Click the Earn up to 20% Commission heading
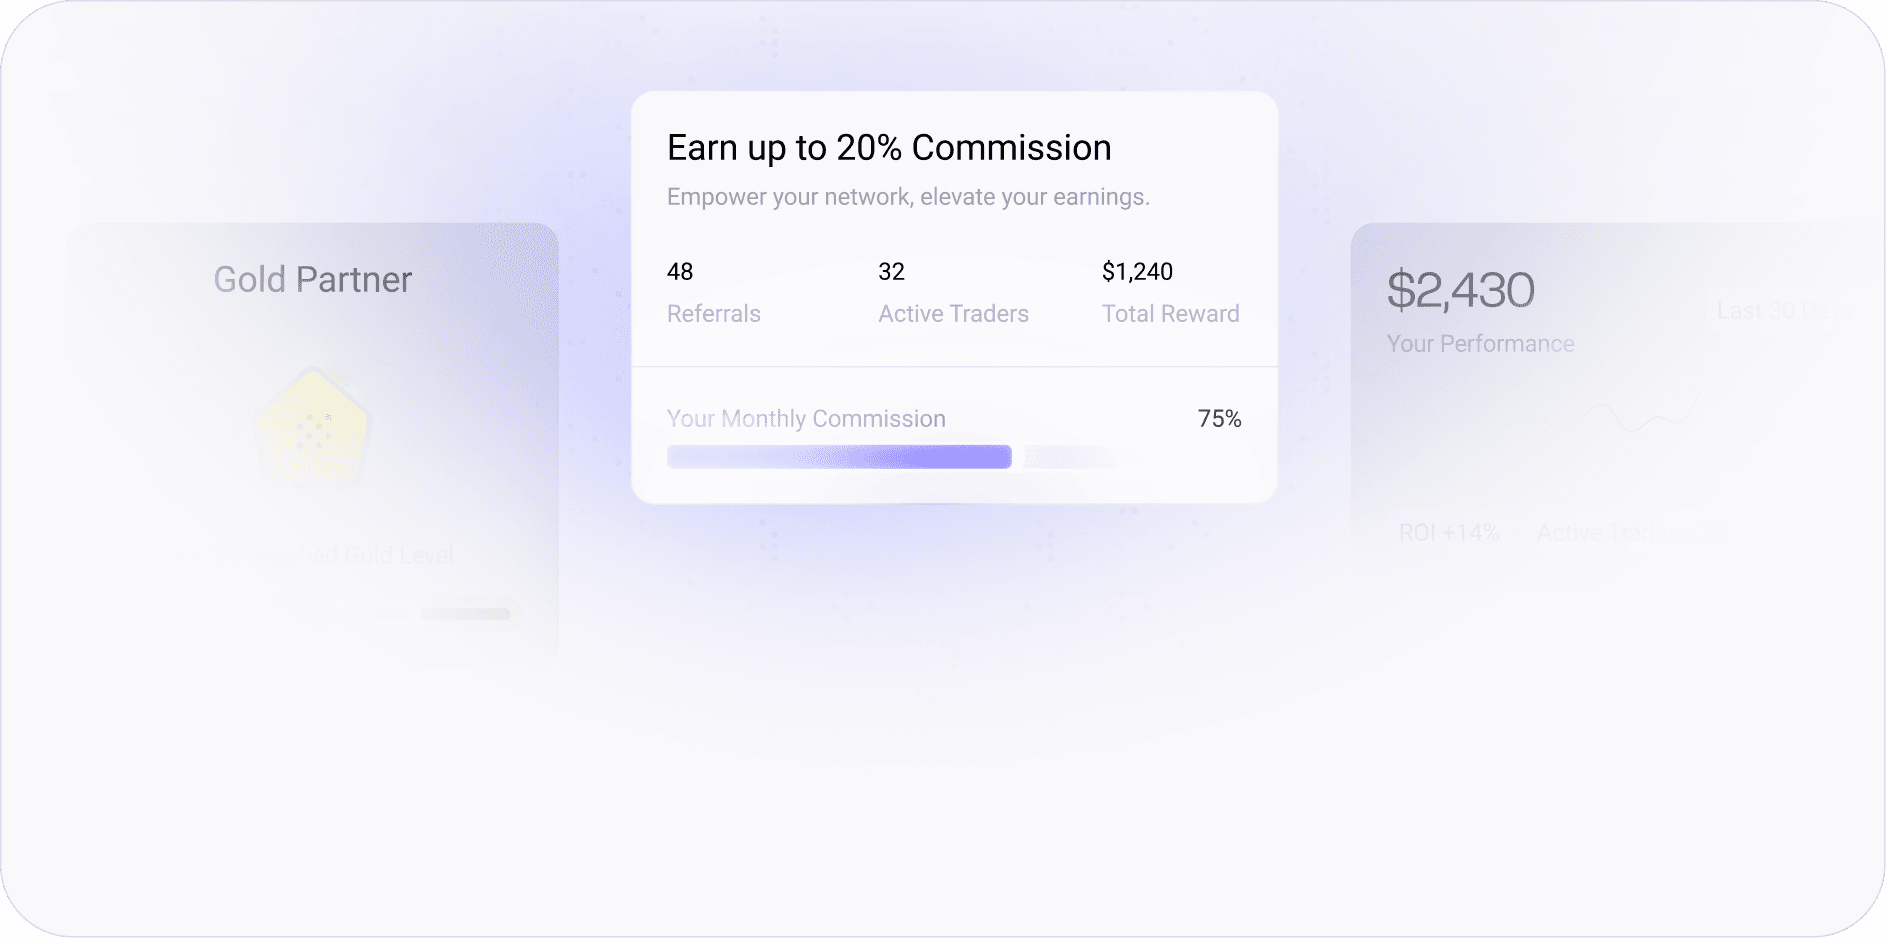The height and width of the screenshot is (938, 1886). pos(889,148)
